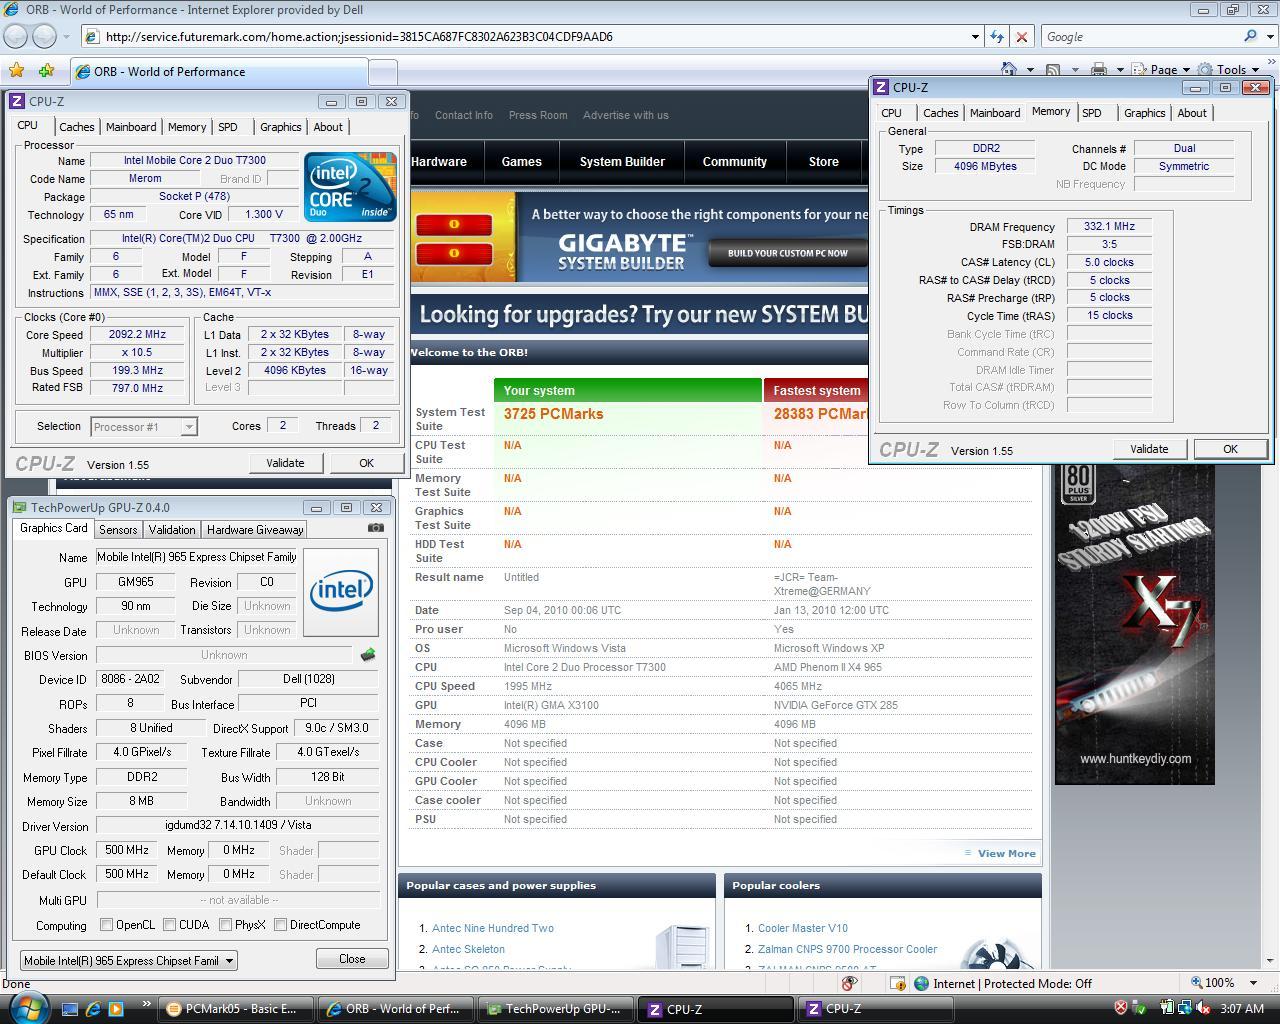
Task: Click Show Desktop icon in Quick Launch
Action: pos(70,1009)
